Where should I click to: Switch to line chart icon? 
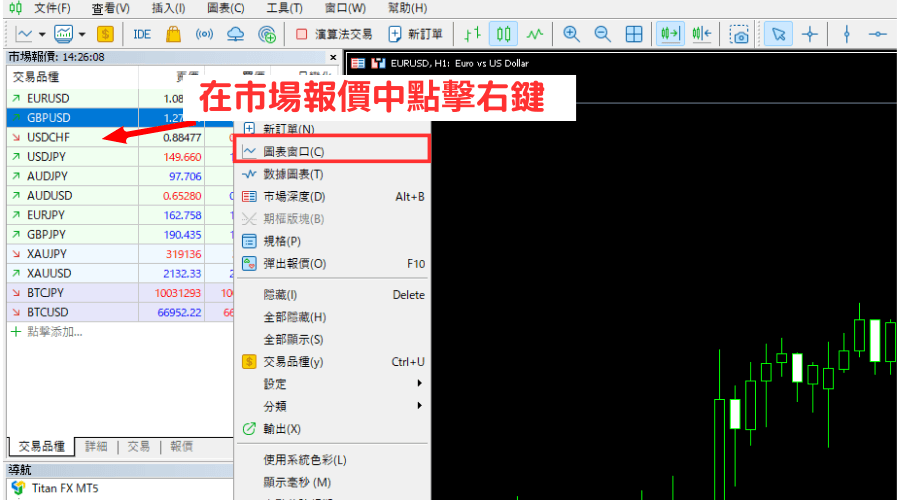tap(536, 34)
